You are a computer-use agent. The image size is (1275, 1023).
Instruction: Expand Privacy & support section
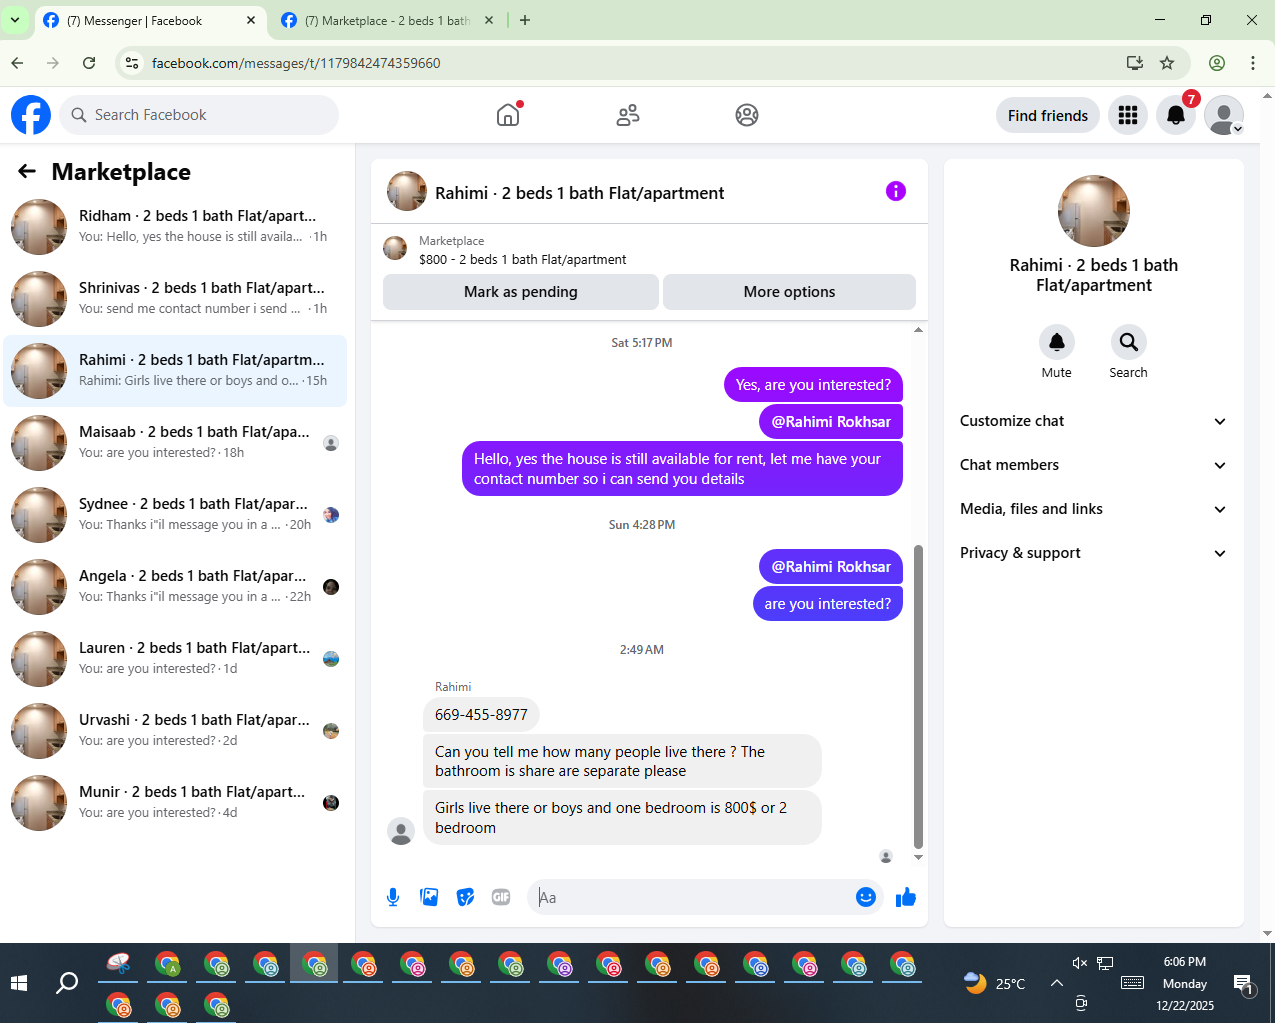pos(1094,553)
